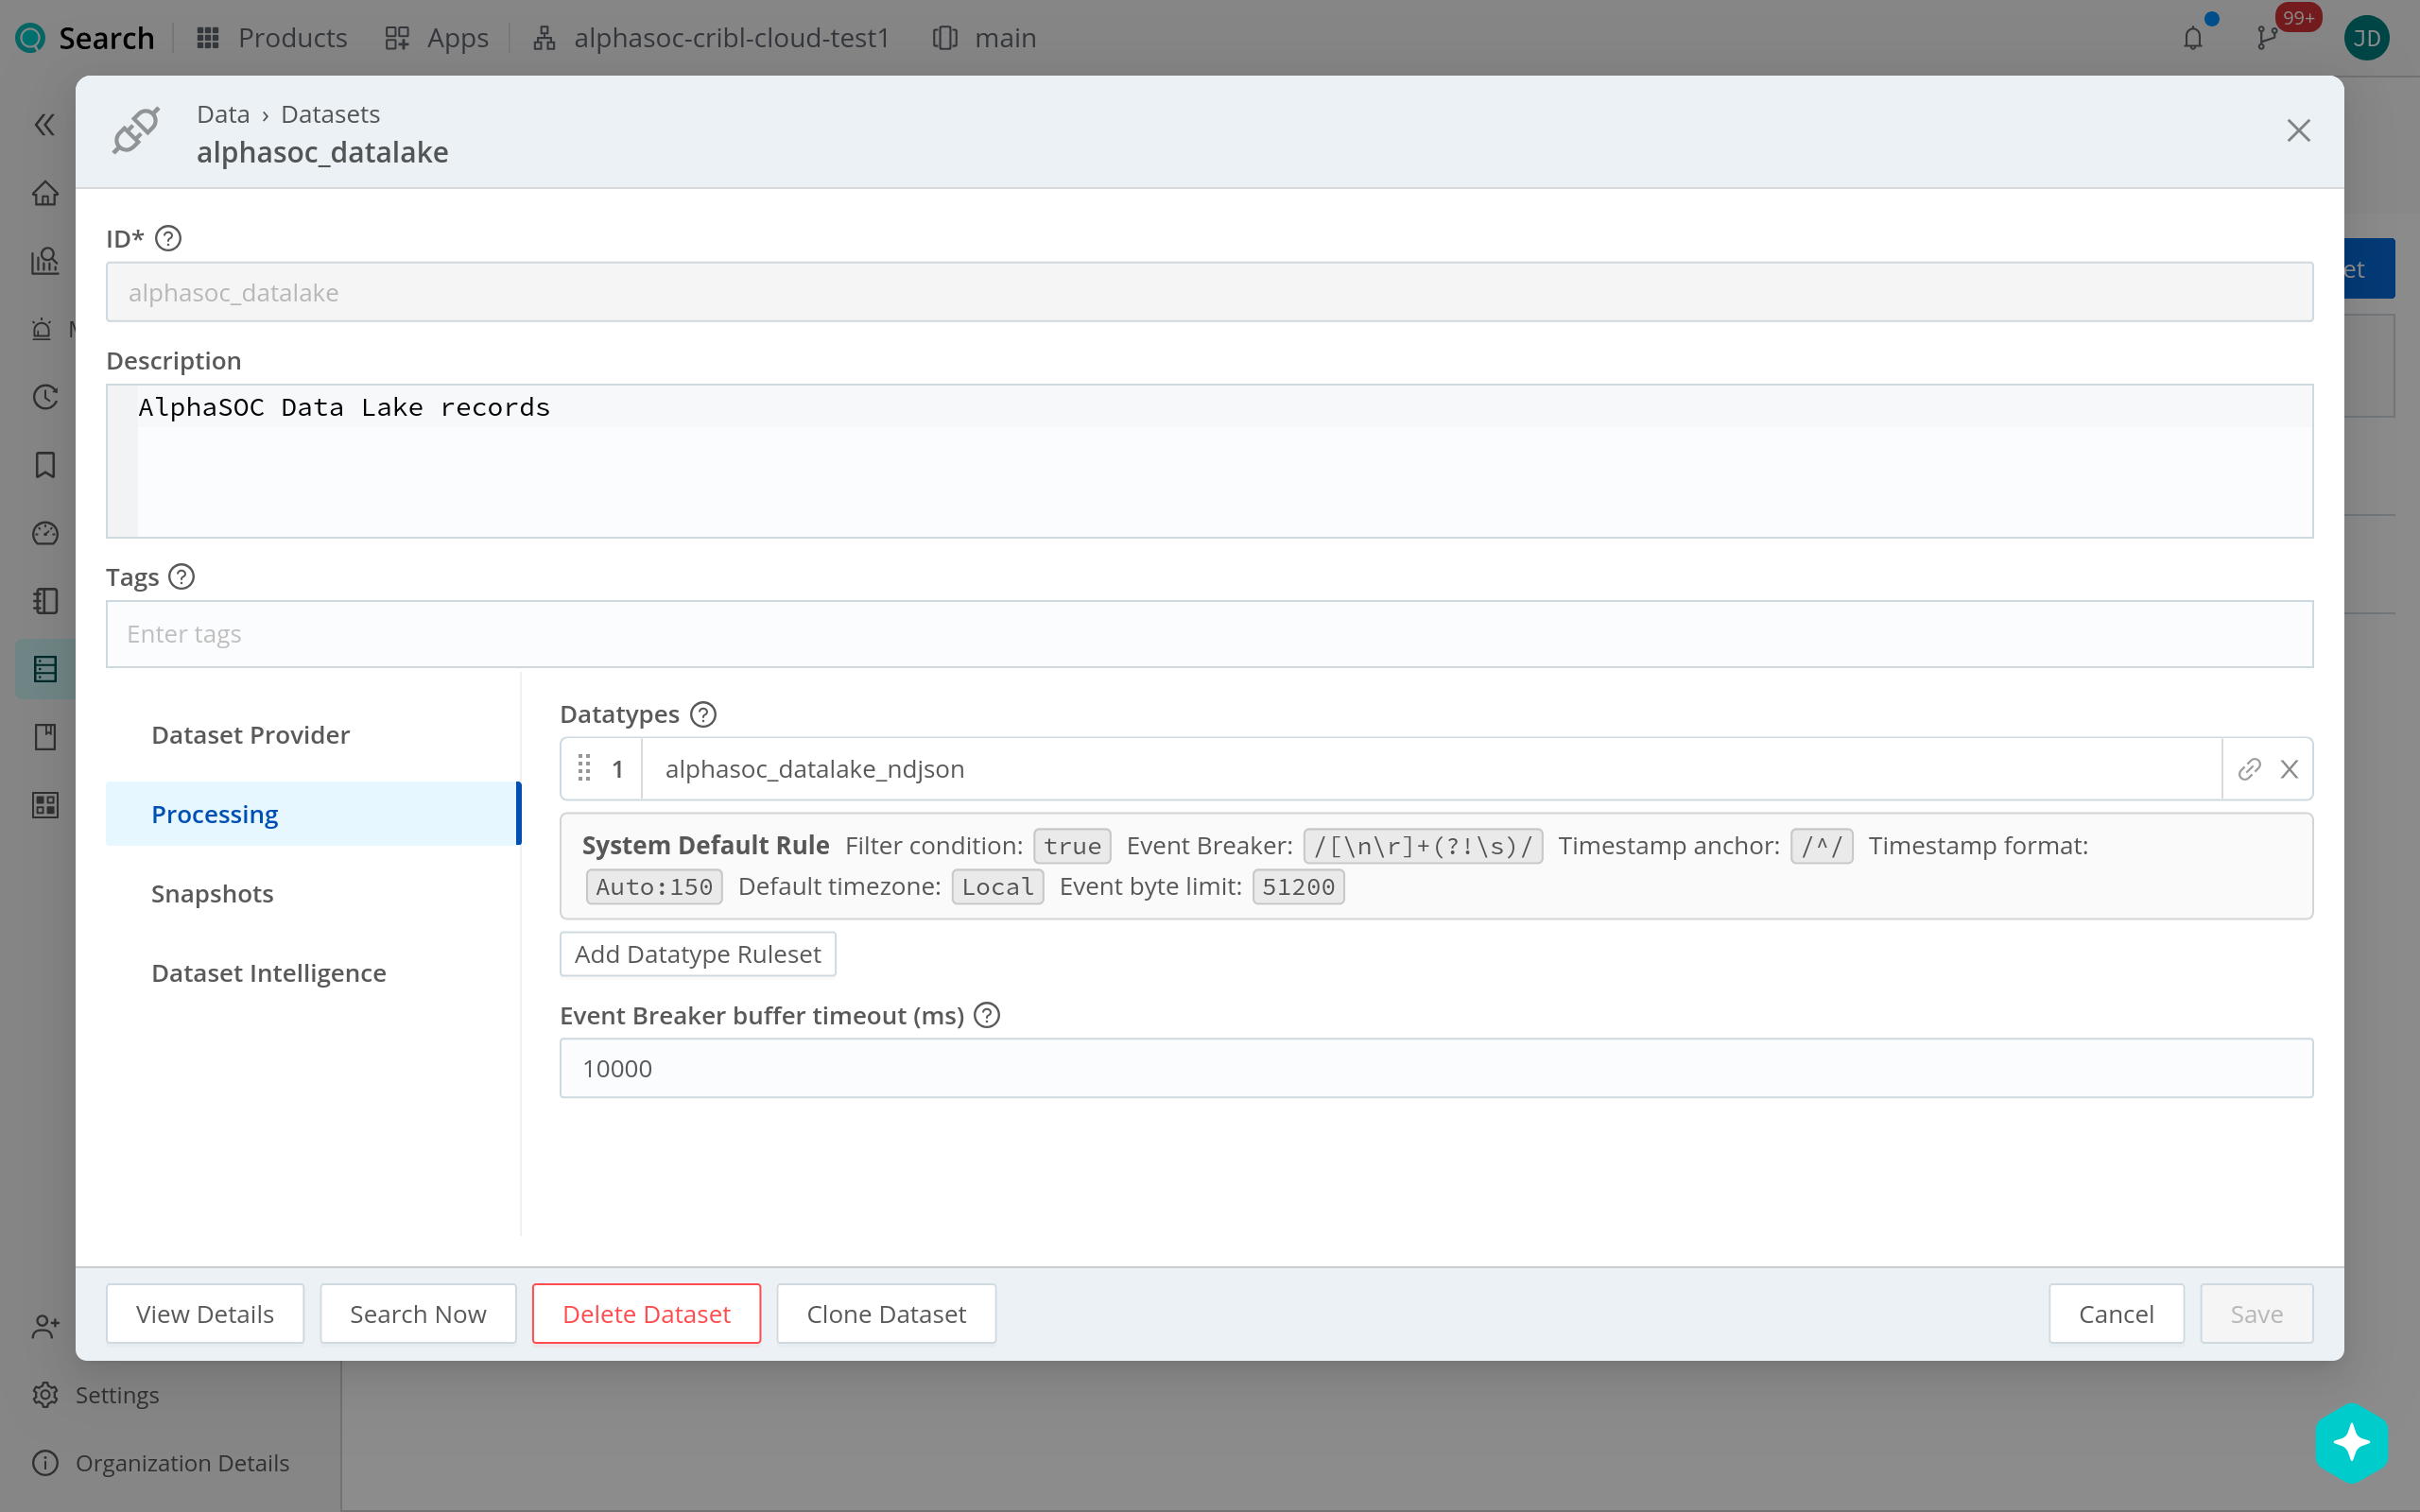Show help for Event Breaker buffer timeout
2420x1512 pixels.
tap(987, 1015)
